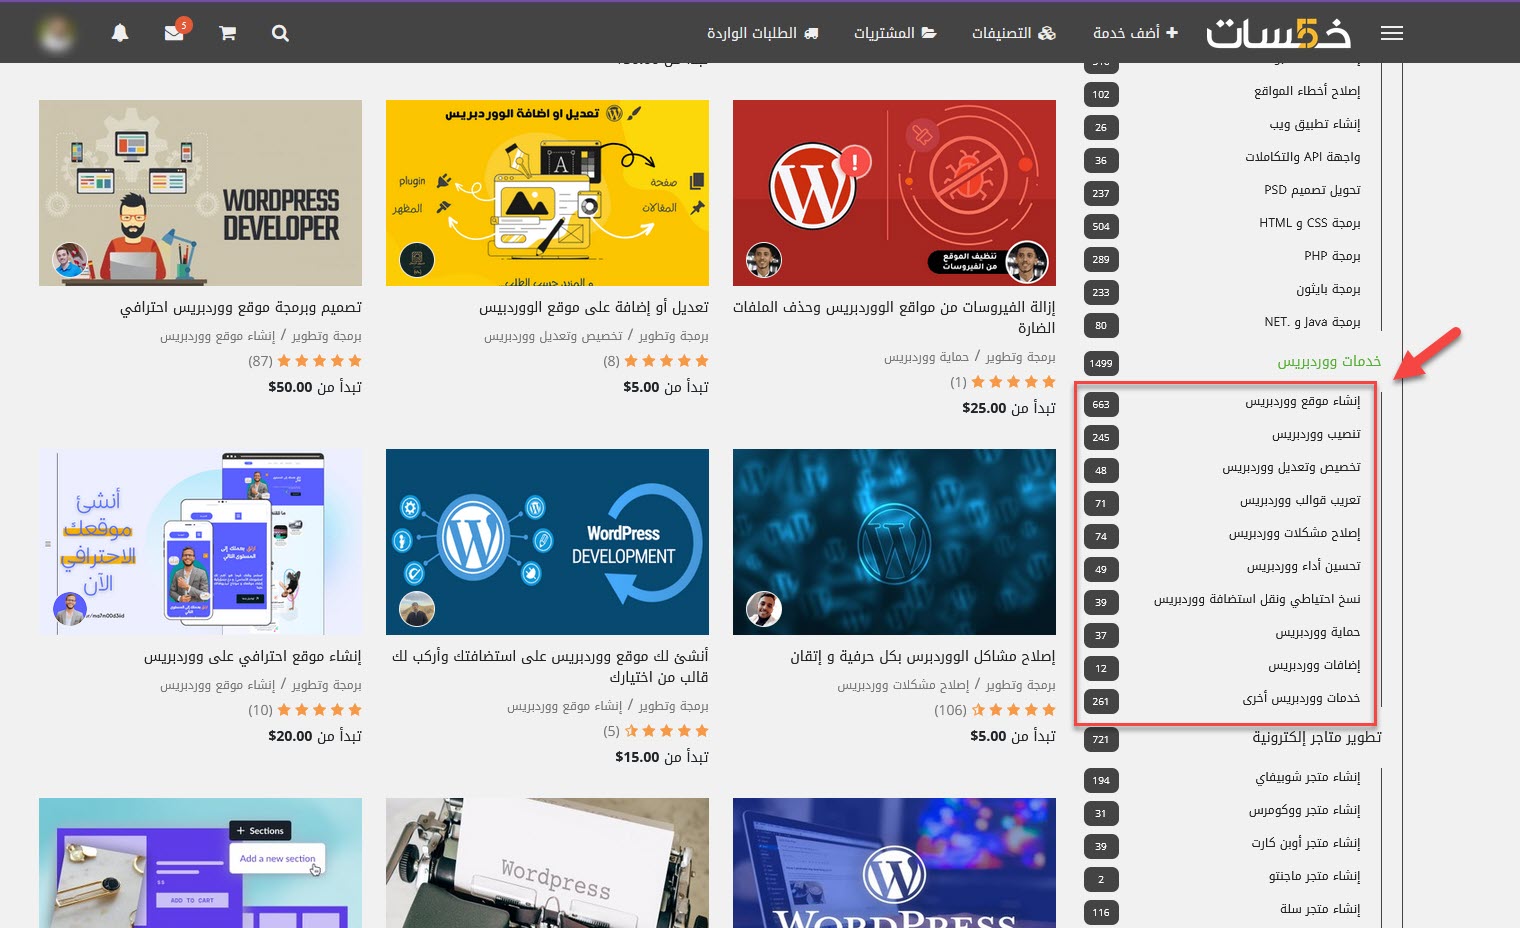Viewport: 1520px width, 928px height.
Task: Open التصنيفات categories menu
Action: (1013, 33)
